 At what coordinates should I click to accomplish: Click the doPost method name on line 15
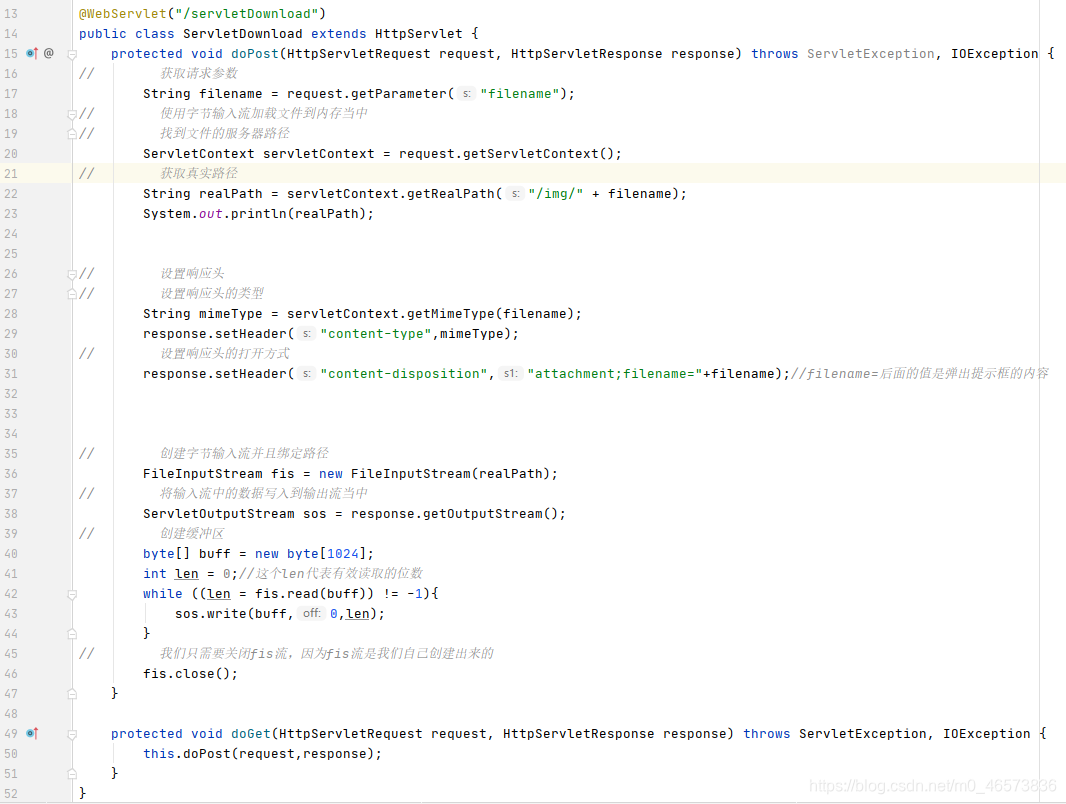click(255, 54)
